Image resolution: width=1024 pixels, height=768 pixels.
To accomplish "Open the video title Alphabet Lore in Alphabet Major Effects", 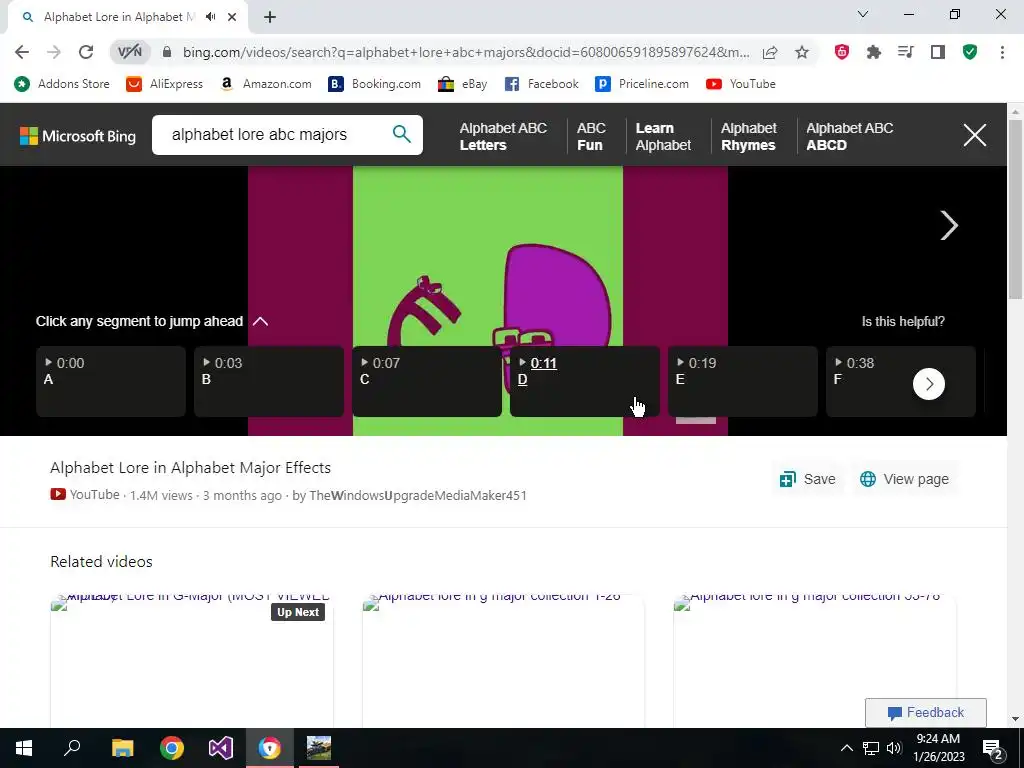I will 191,468.
